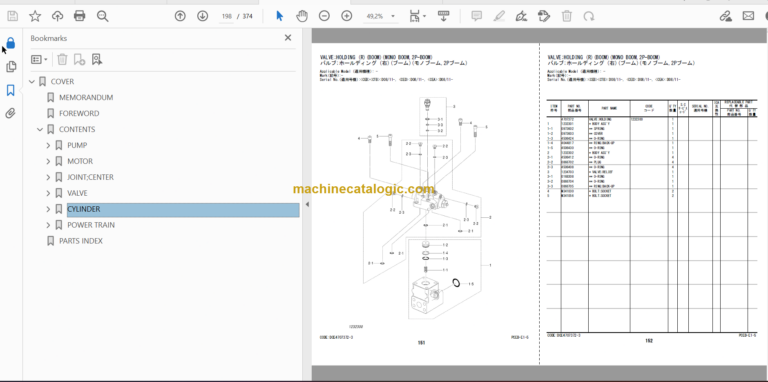Open the POWER TRAIN bookmark

coord(91,225)
